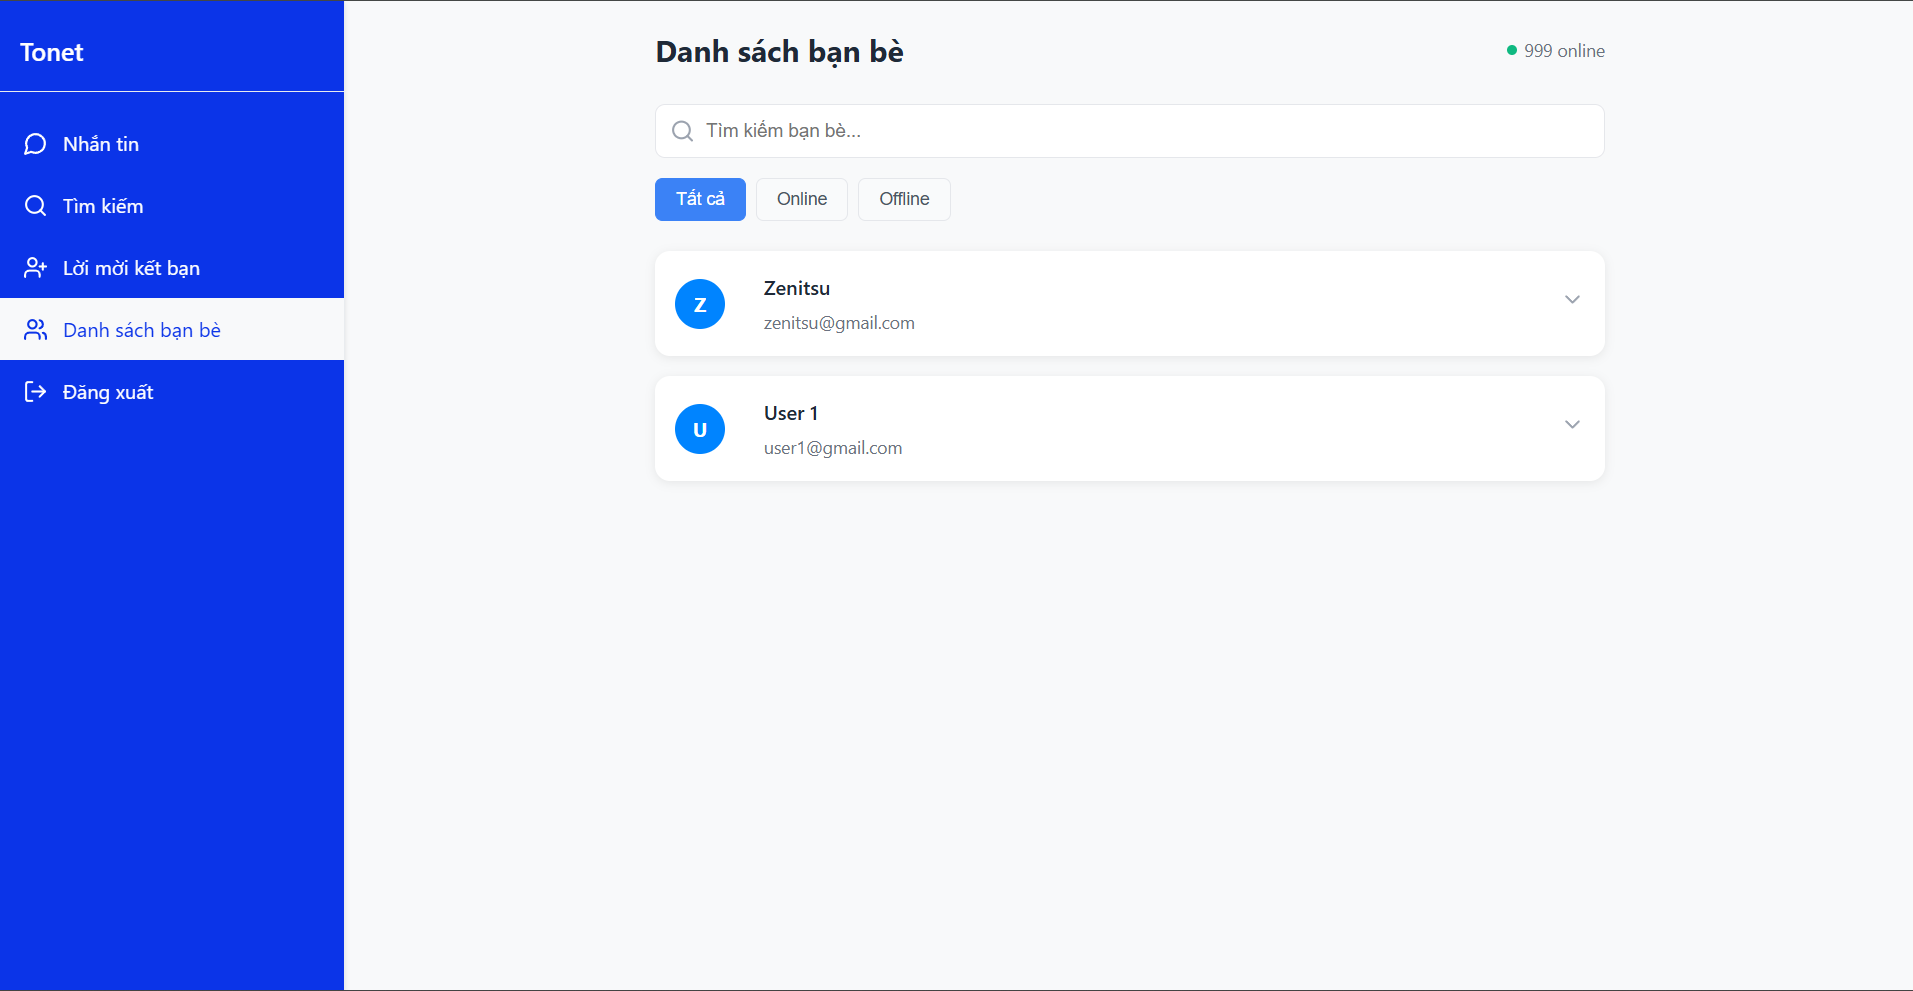Click the magnifier icon beside Tìm kiếm in sidebar
Viewport: 1913px width, 991px height.
click(x=35, y=206)
